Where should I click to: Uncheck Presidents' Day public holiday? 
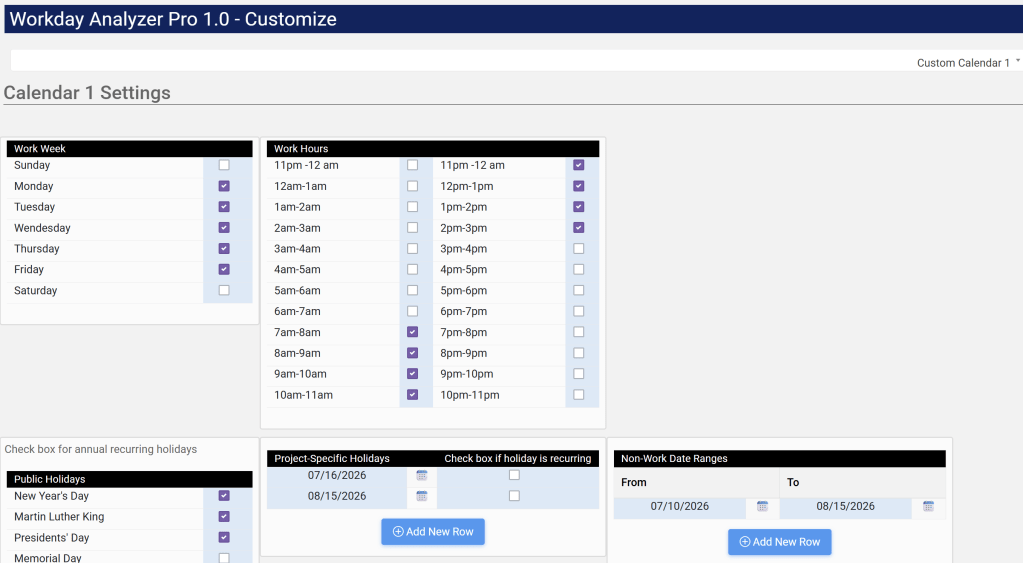point(224,538)
